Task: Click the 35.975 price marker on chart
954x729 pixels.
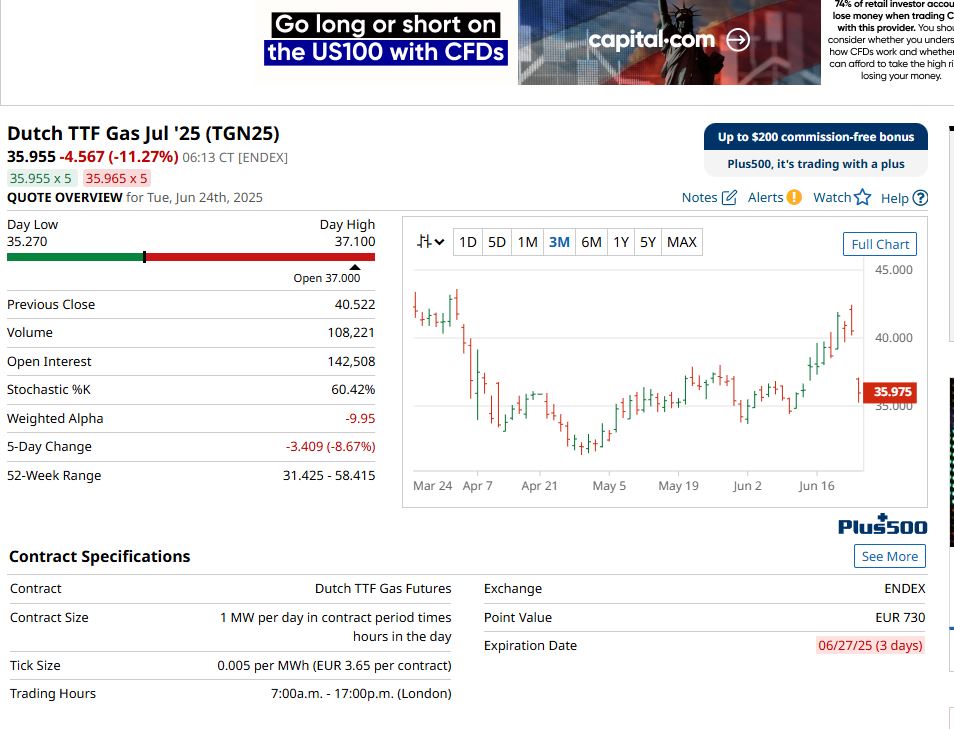Action: tap(892, 392)
